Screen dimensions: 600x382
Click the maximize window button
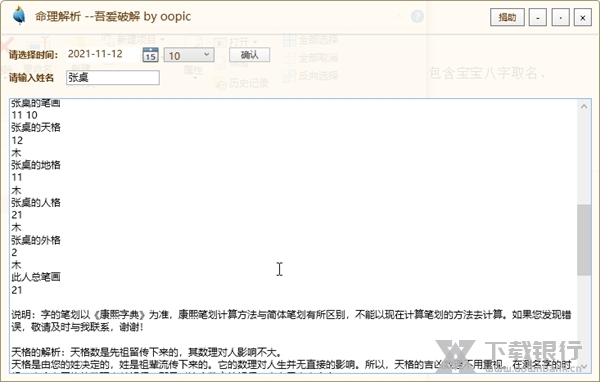tap(560, 17)
